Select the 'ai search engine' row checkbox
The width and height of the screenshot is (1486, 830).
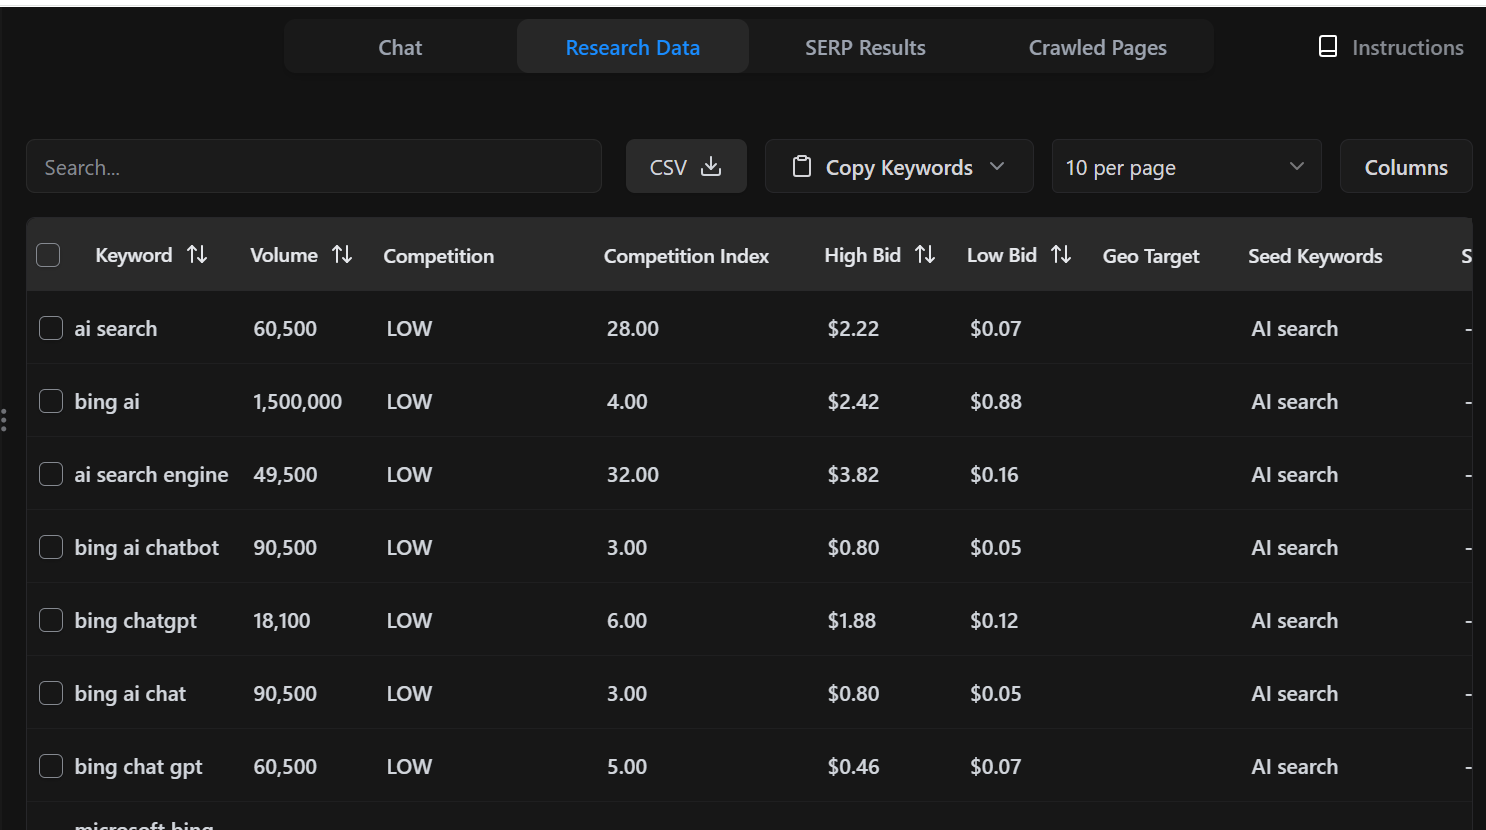click(51, 474)
